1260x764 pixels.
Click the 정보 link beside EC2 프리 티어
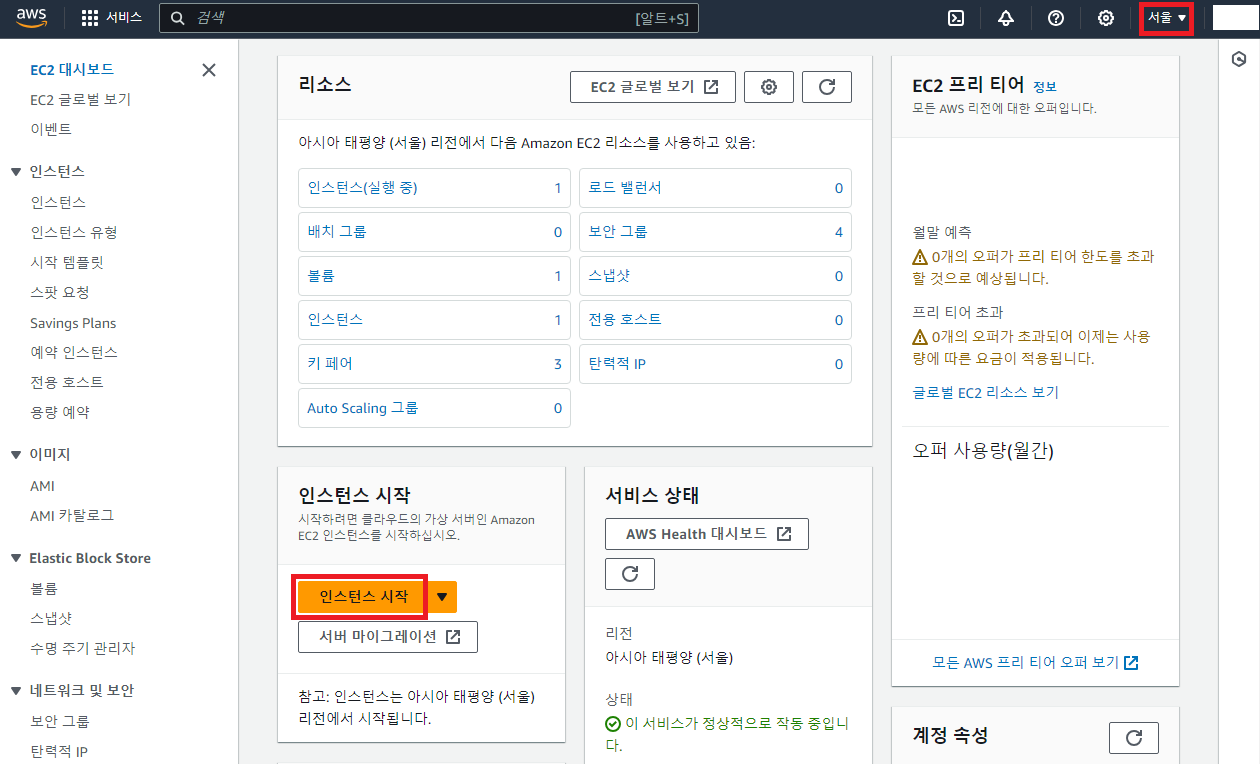[x=1044, y=87]
